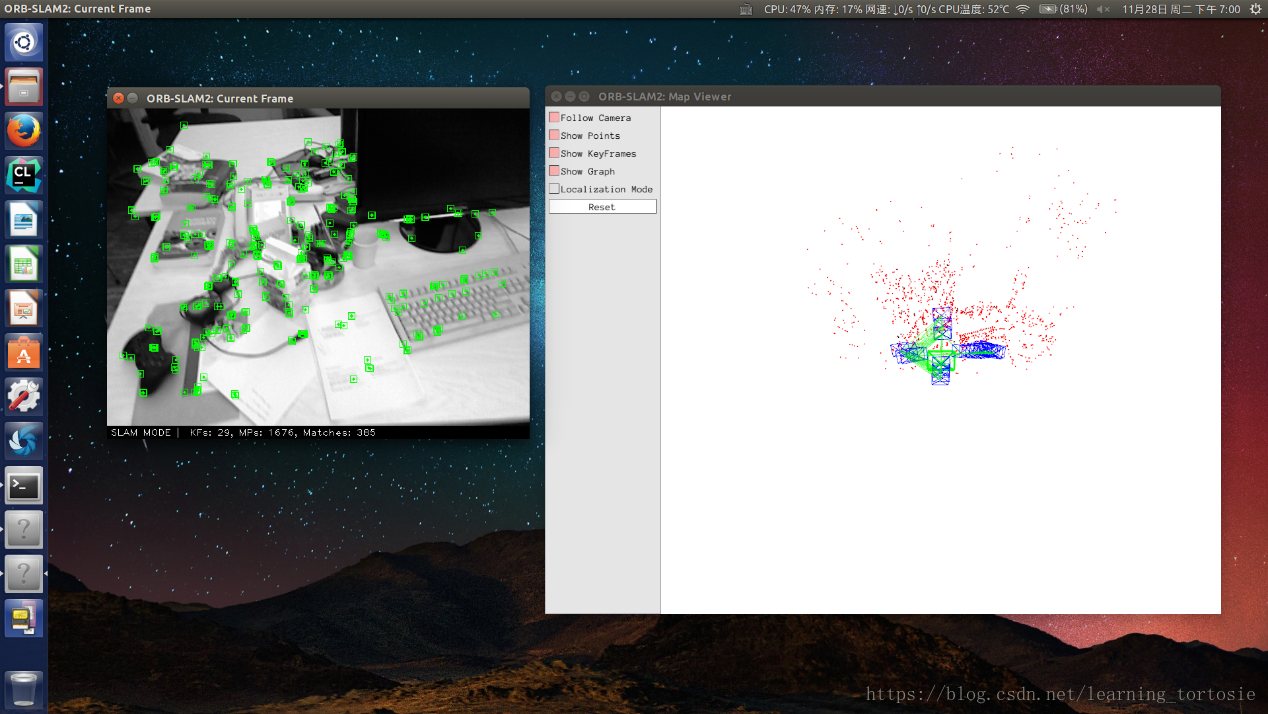Maximize the Map Viewer window
The width and height of the screenshot is (1268, 714).
(x=584, y=97)
